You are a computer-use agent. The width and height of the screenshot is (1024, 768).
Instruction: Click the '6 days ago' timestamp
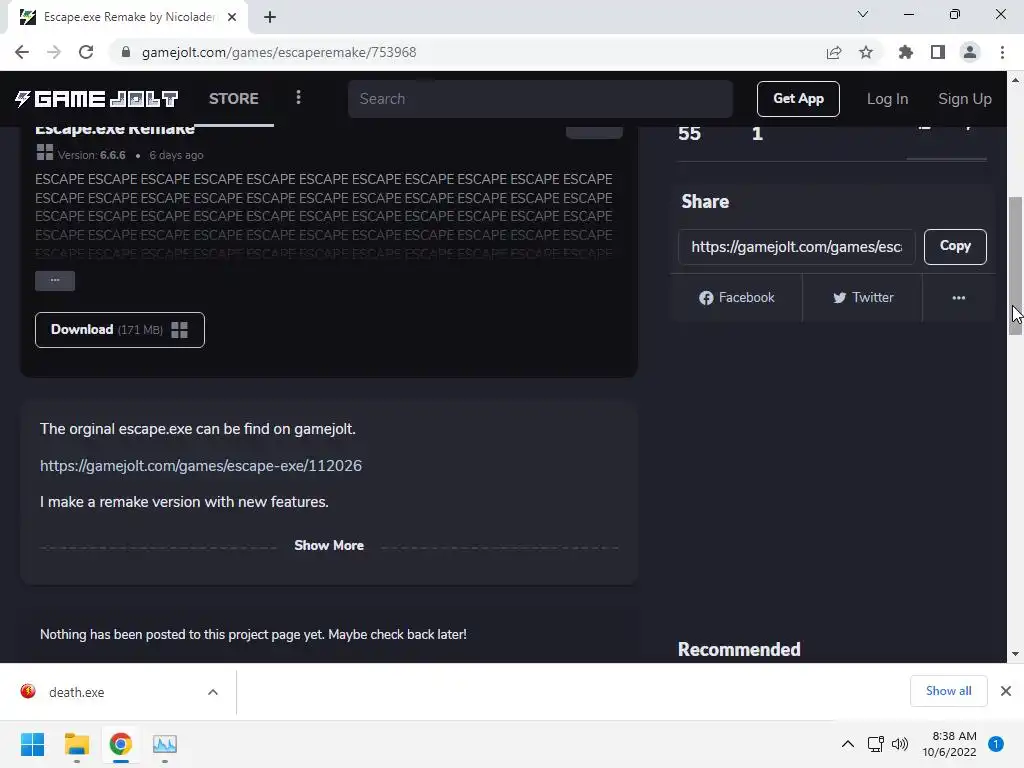click(x=176, y=155)
